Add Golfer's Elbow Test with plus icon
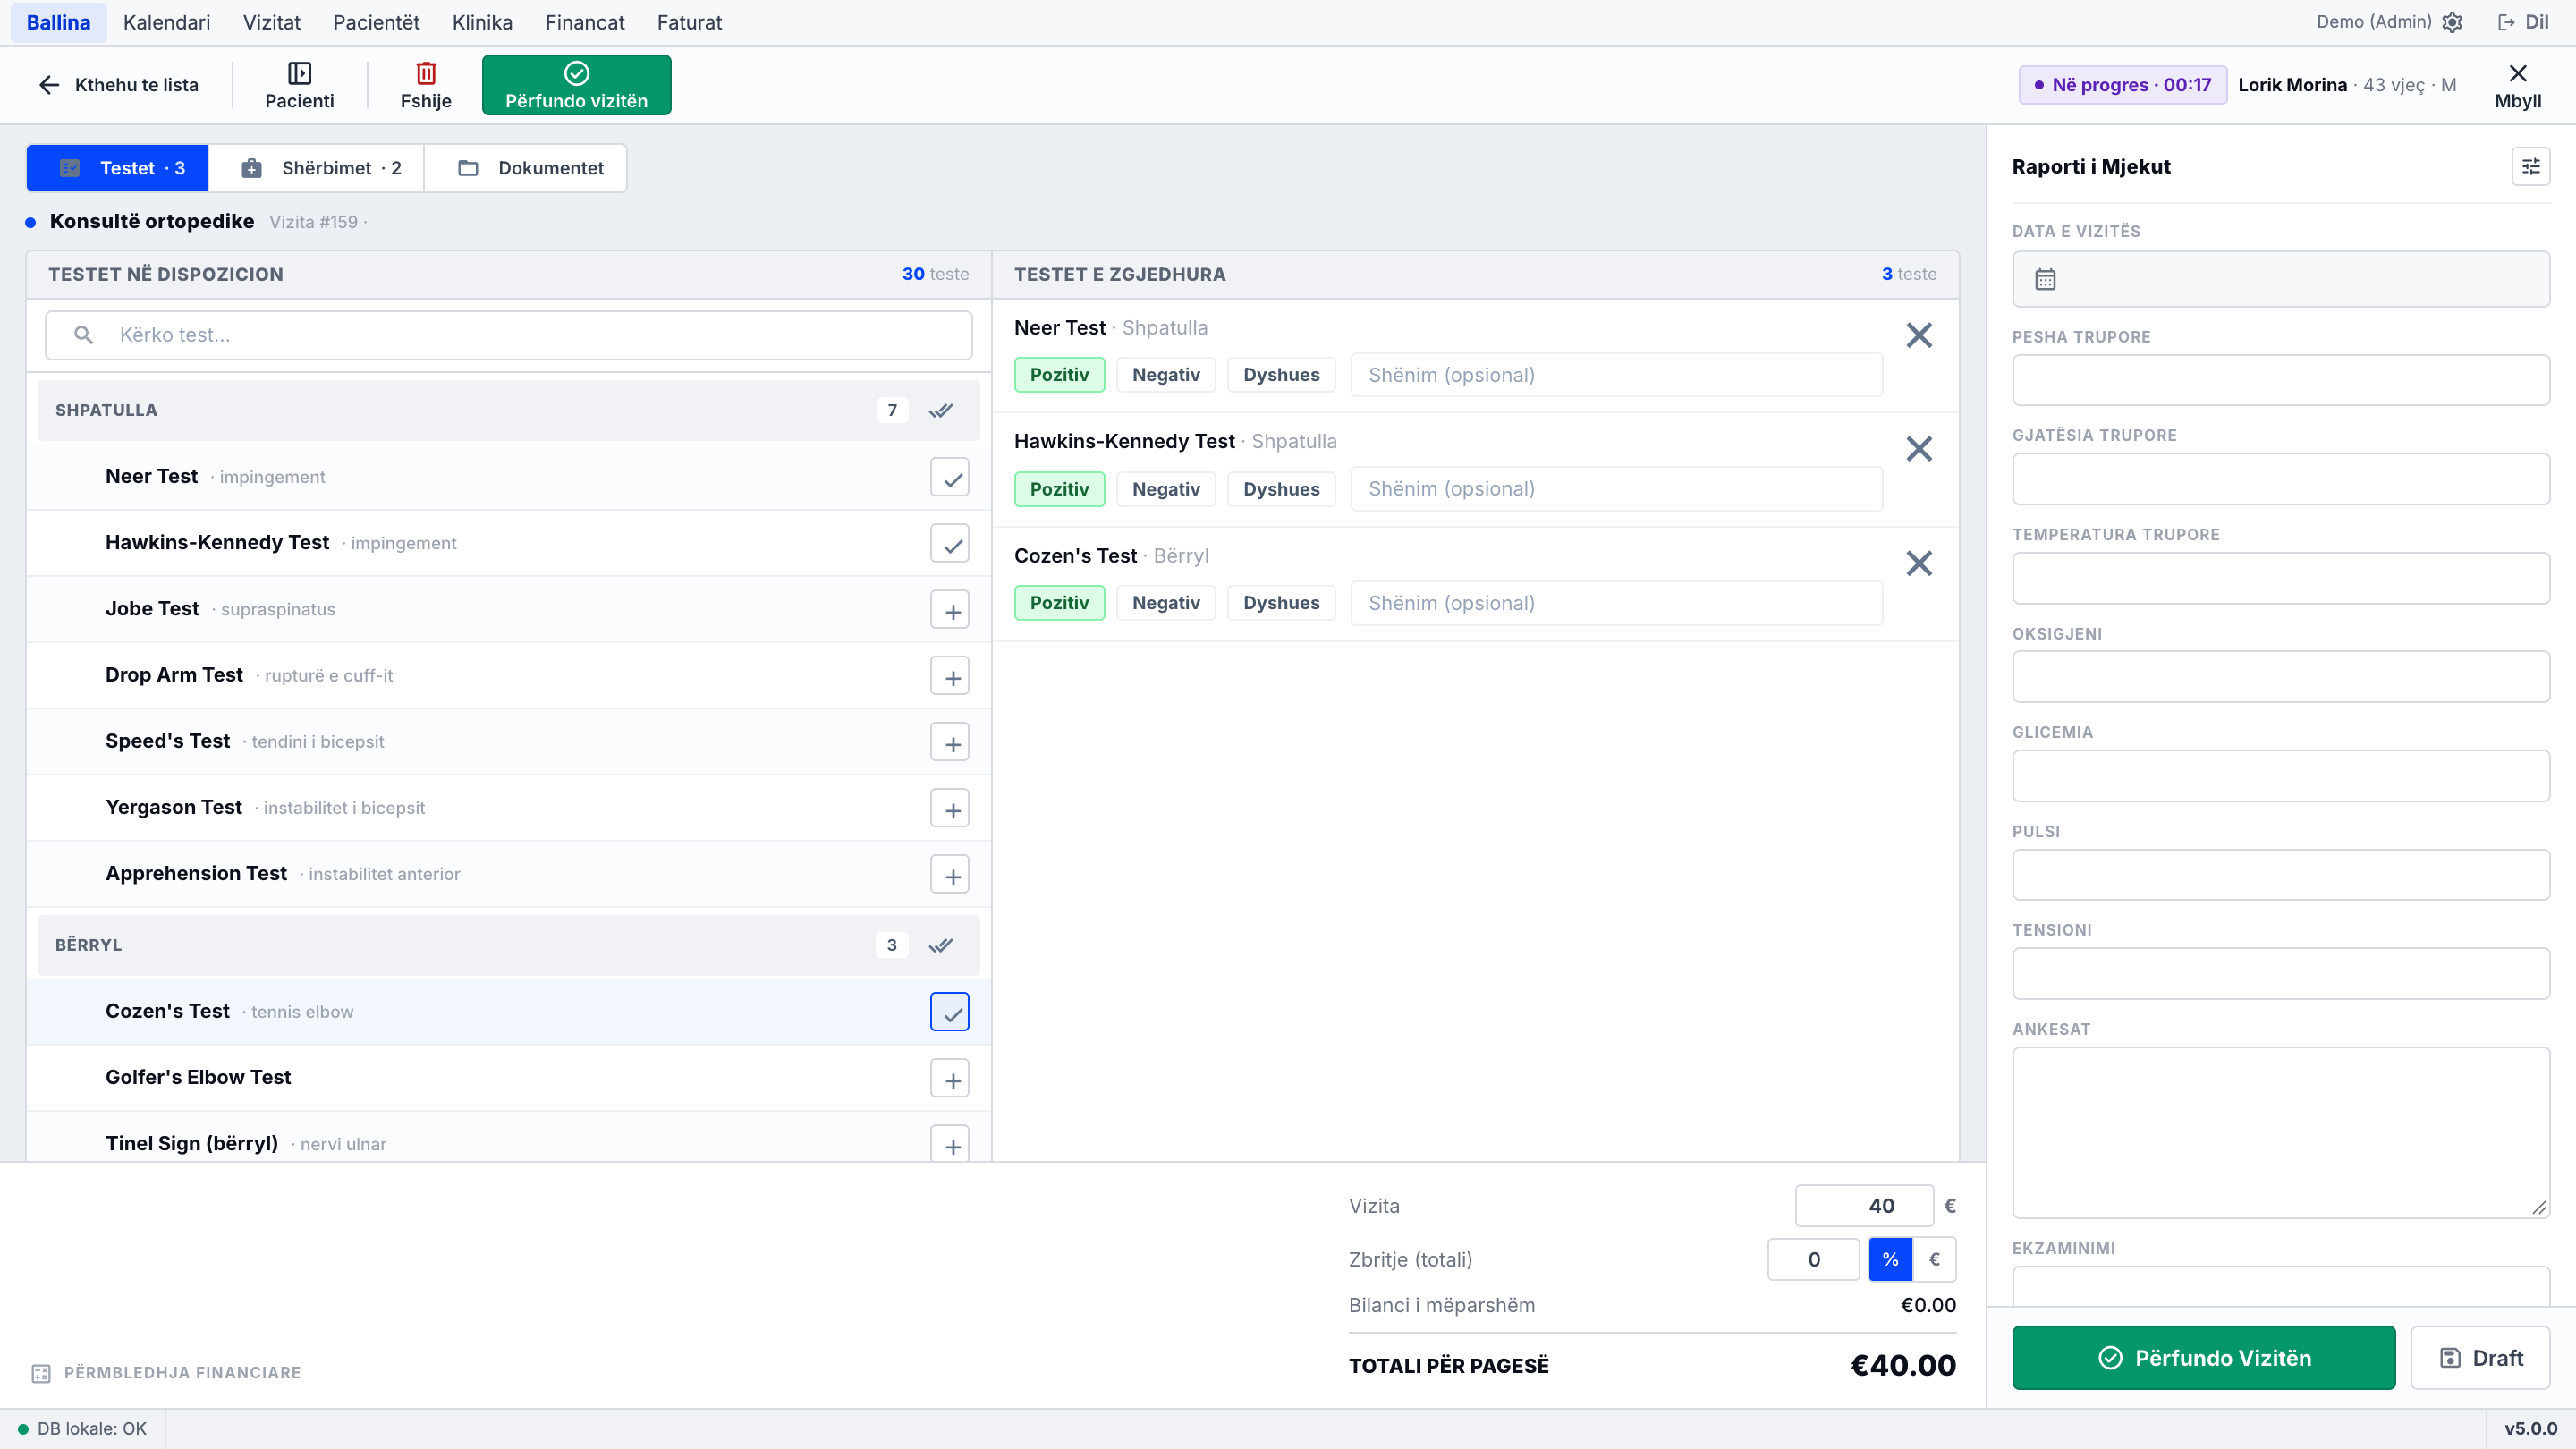The height and width of the screenshot is (1449, 2576). point(950,1078)
